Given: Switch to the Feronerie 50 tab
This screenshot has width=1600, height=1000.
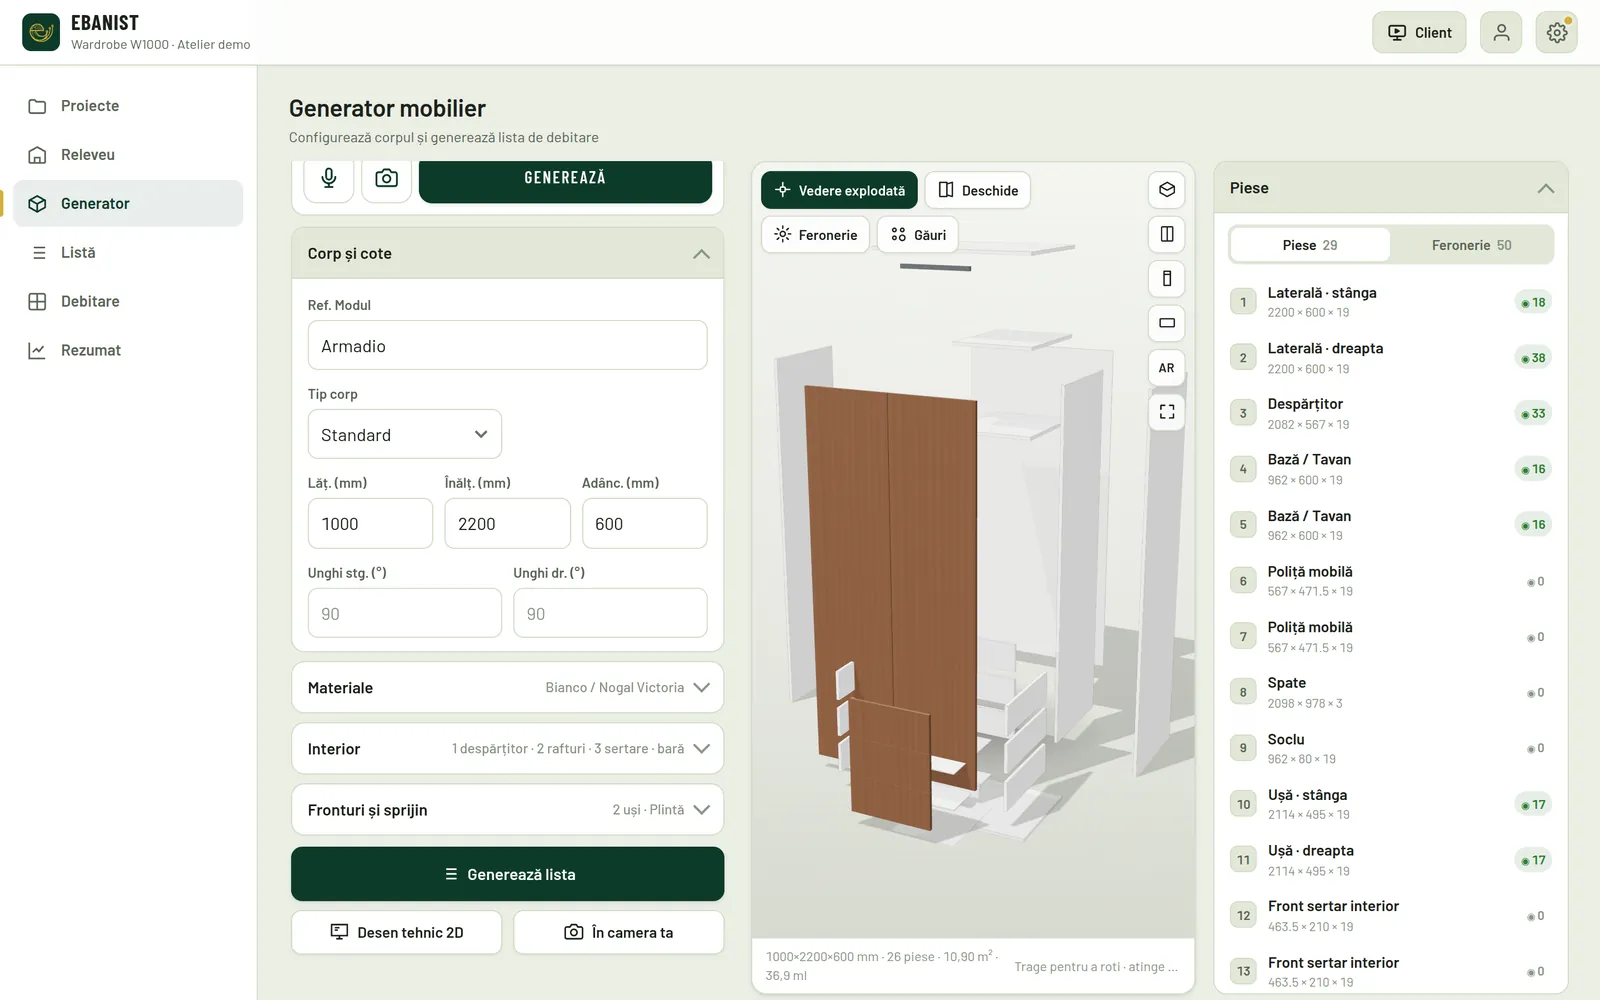Looking at the screenshot, I should 1471,245.
